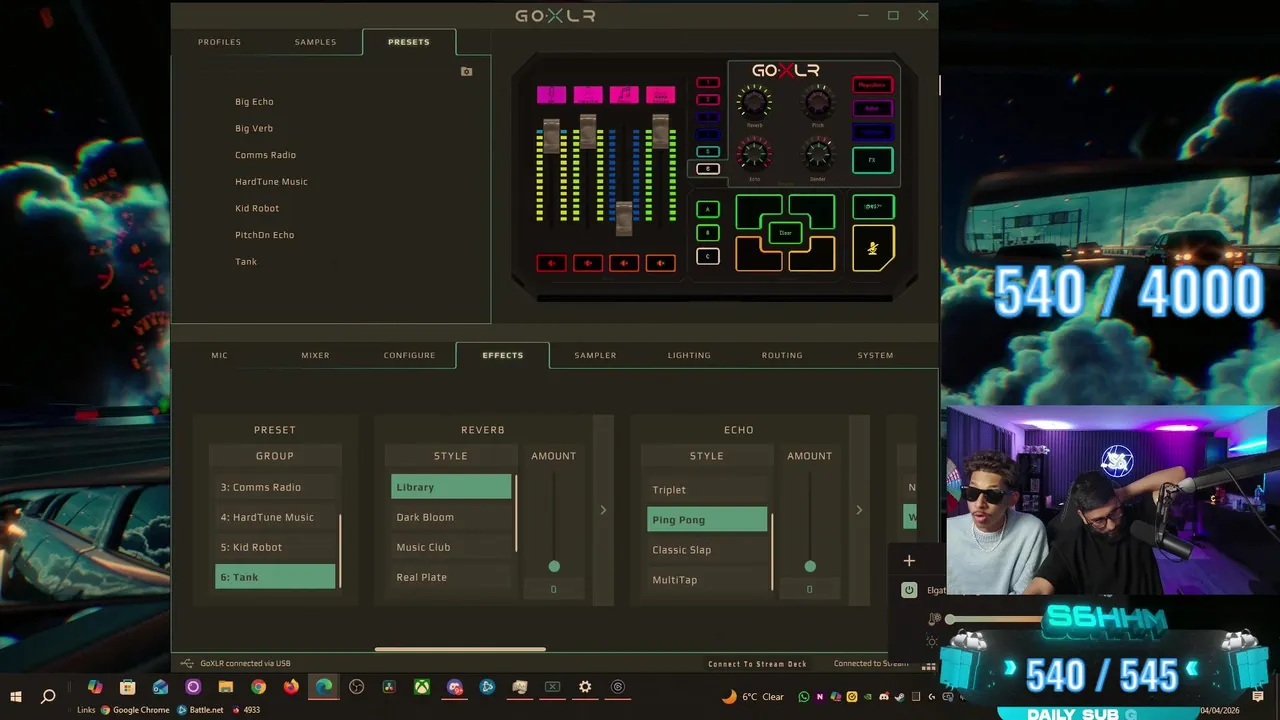Click the sampler Clear button on the device
This screenshot has height=720, width=1280.
pos(785,233)
